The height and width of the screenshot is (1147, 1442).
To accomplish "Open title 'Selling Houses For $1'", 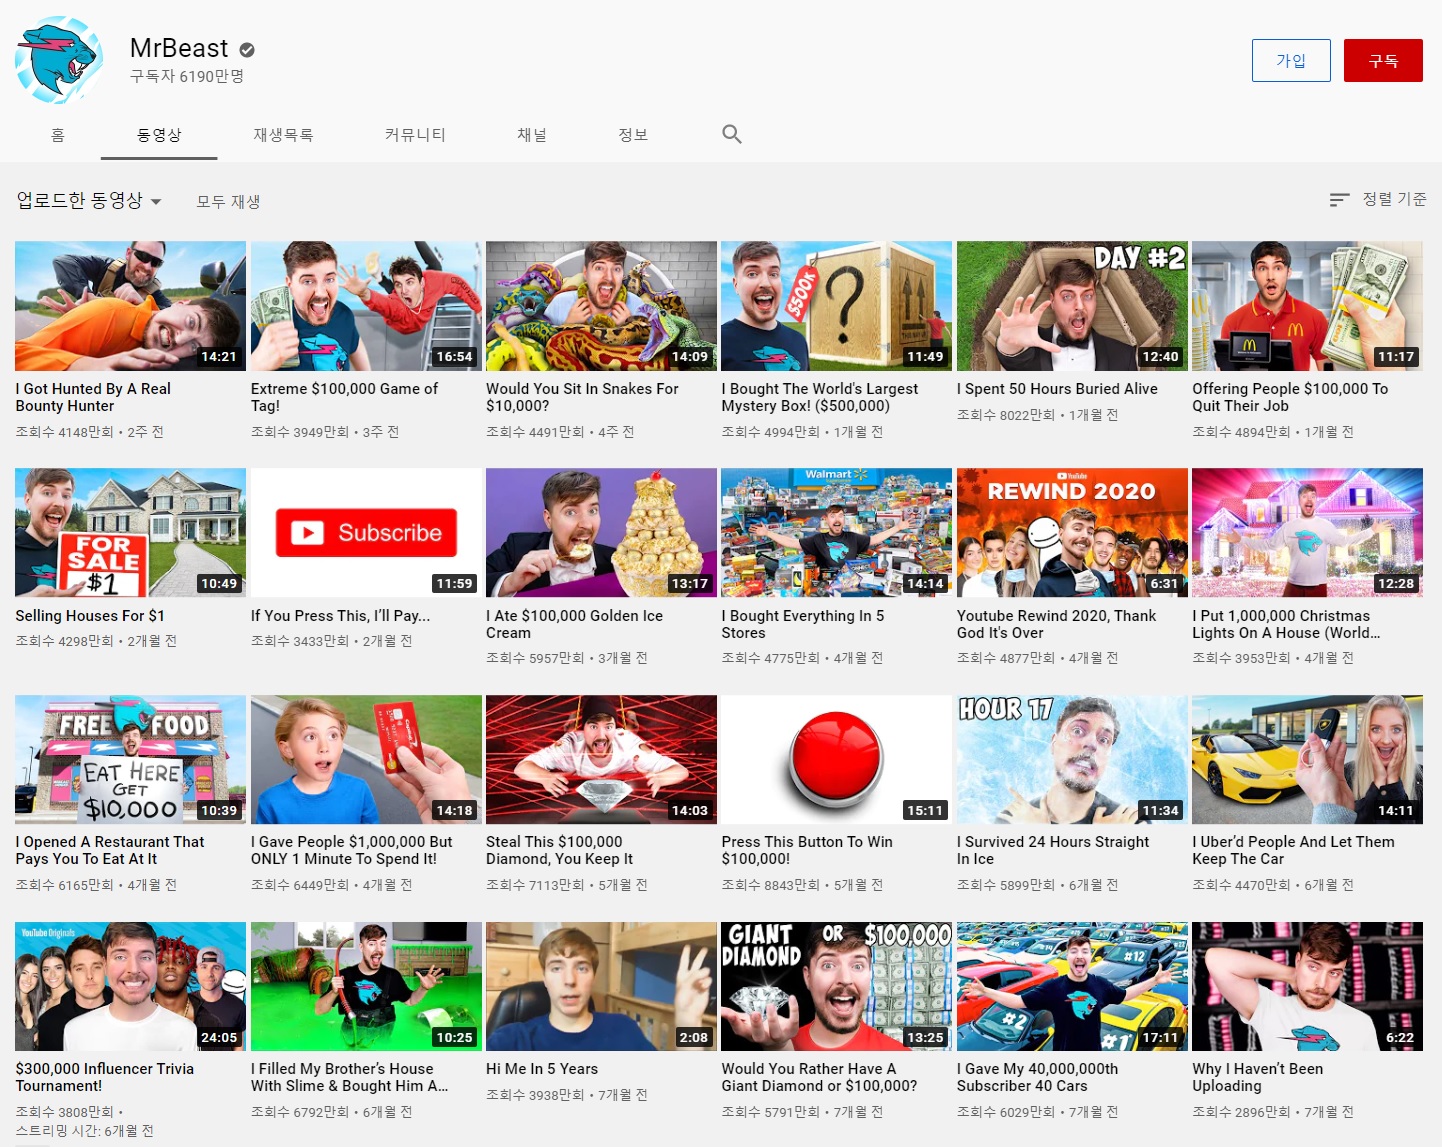I will point(90,616).
